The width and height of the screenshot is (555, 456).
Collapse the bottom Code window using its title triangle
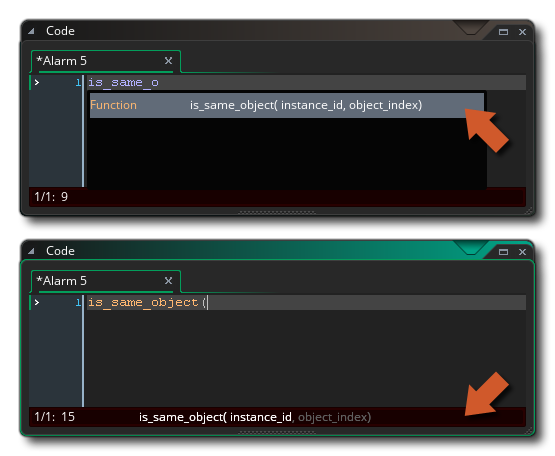[32, 251]
